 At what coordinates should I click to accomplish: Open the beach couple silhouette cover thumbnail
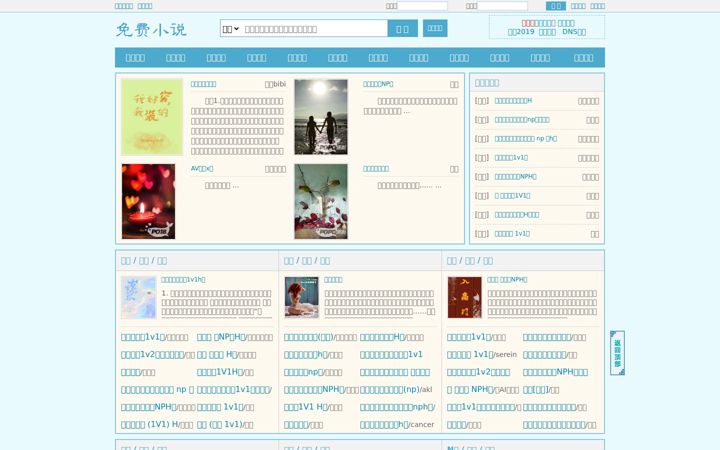pos(321,117)
